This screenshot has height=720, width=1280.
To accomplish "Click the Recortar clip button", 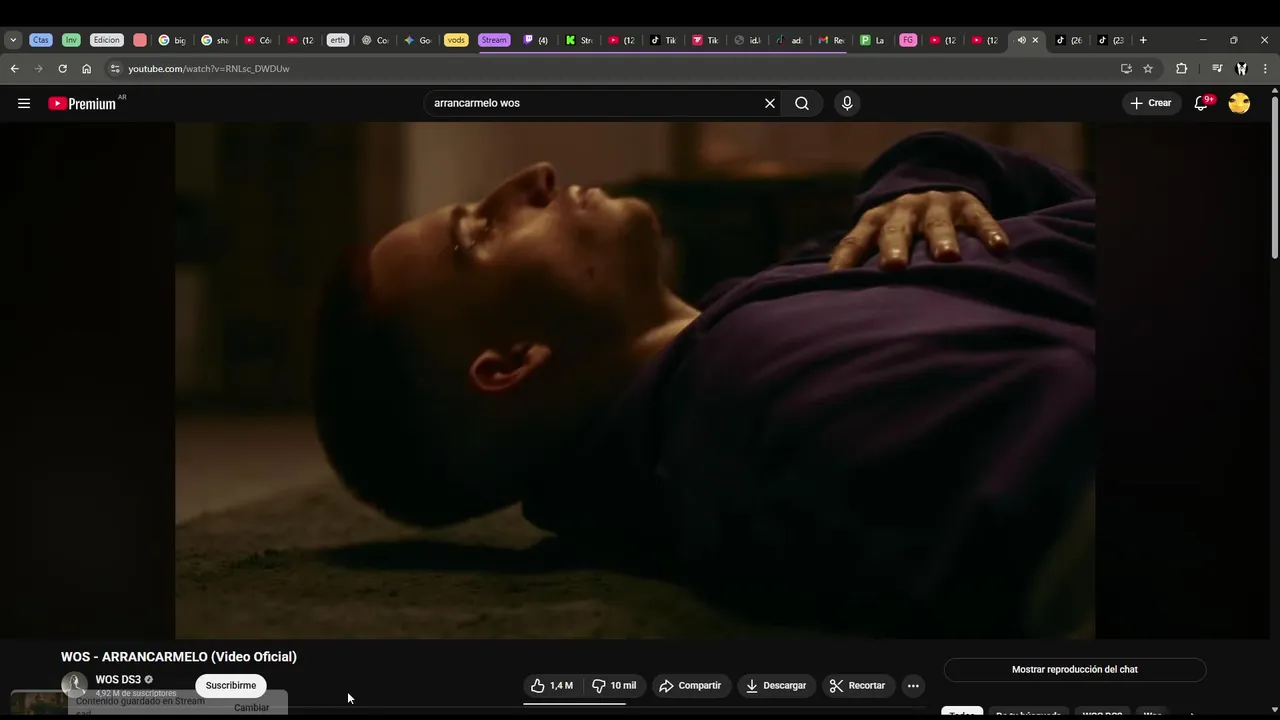I will [857, 685].
